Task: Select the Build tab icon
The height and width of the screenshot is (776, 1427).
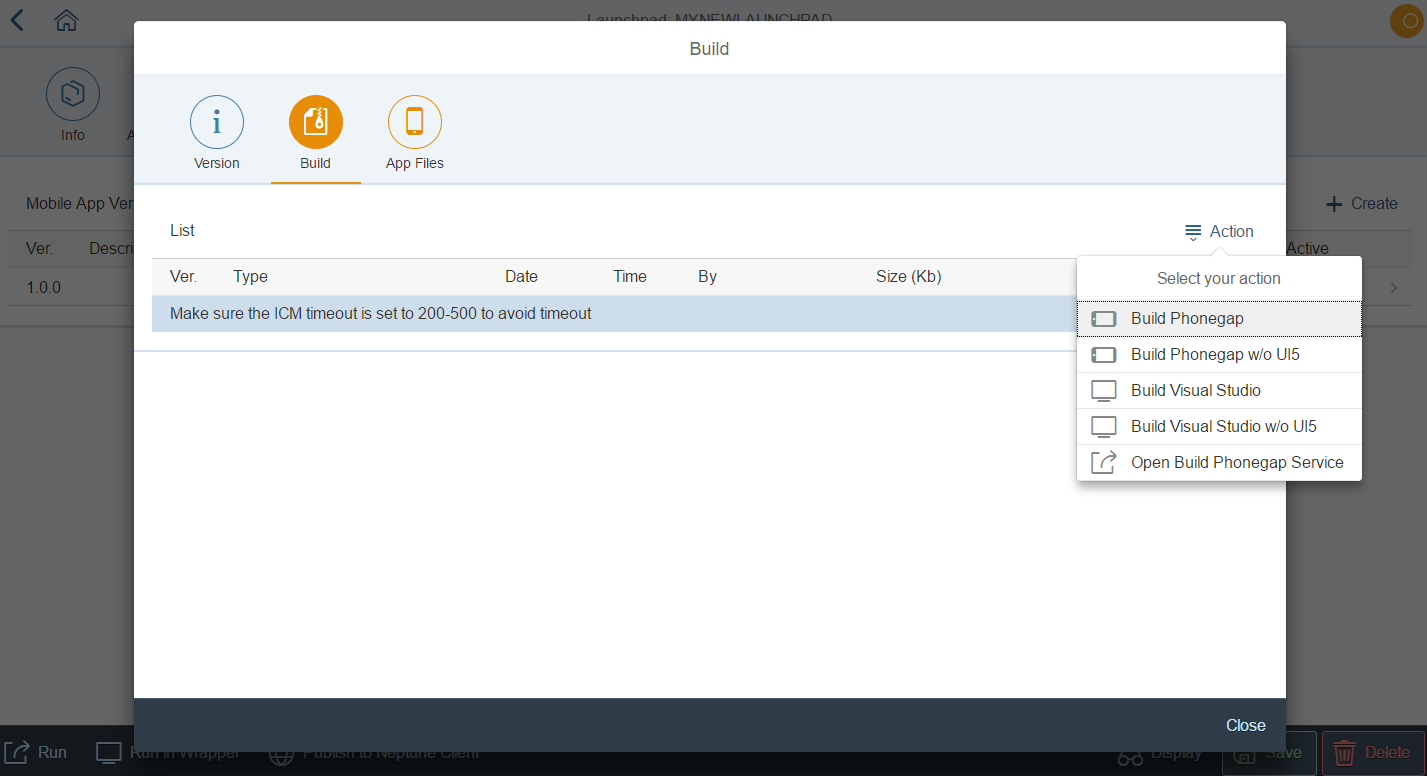Action: click(315, 122)
